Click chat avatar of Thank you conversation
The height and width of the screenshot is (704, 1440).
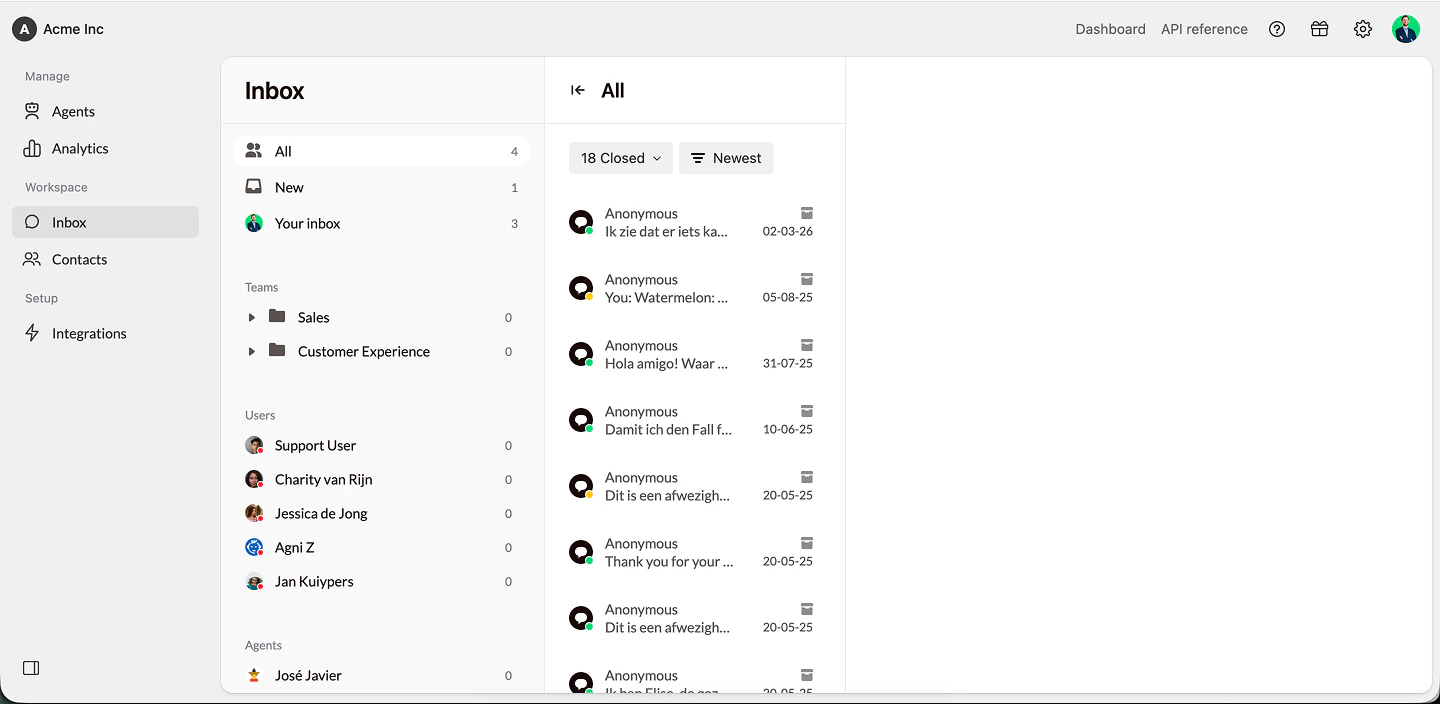coord(581,552)
